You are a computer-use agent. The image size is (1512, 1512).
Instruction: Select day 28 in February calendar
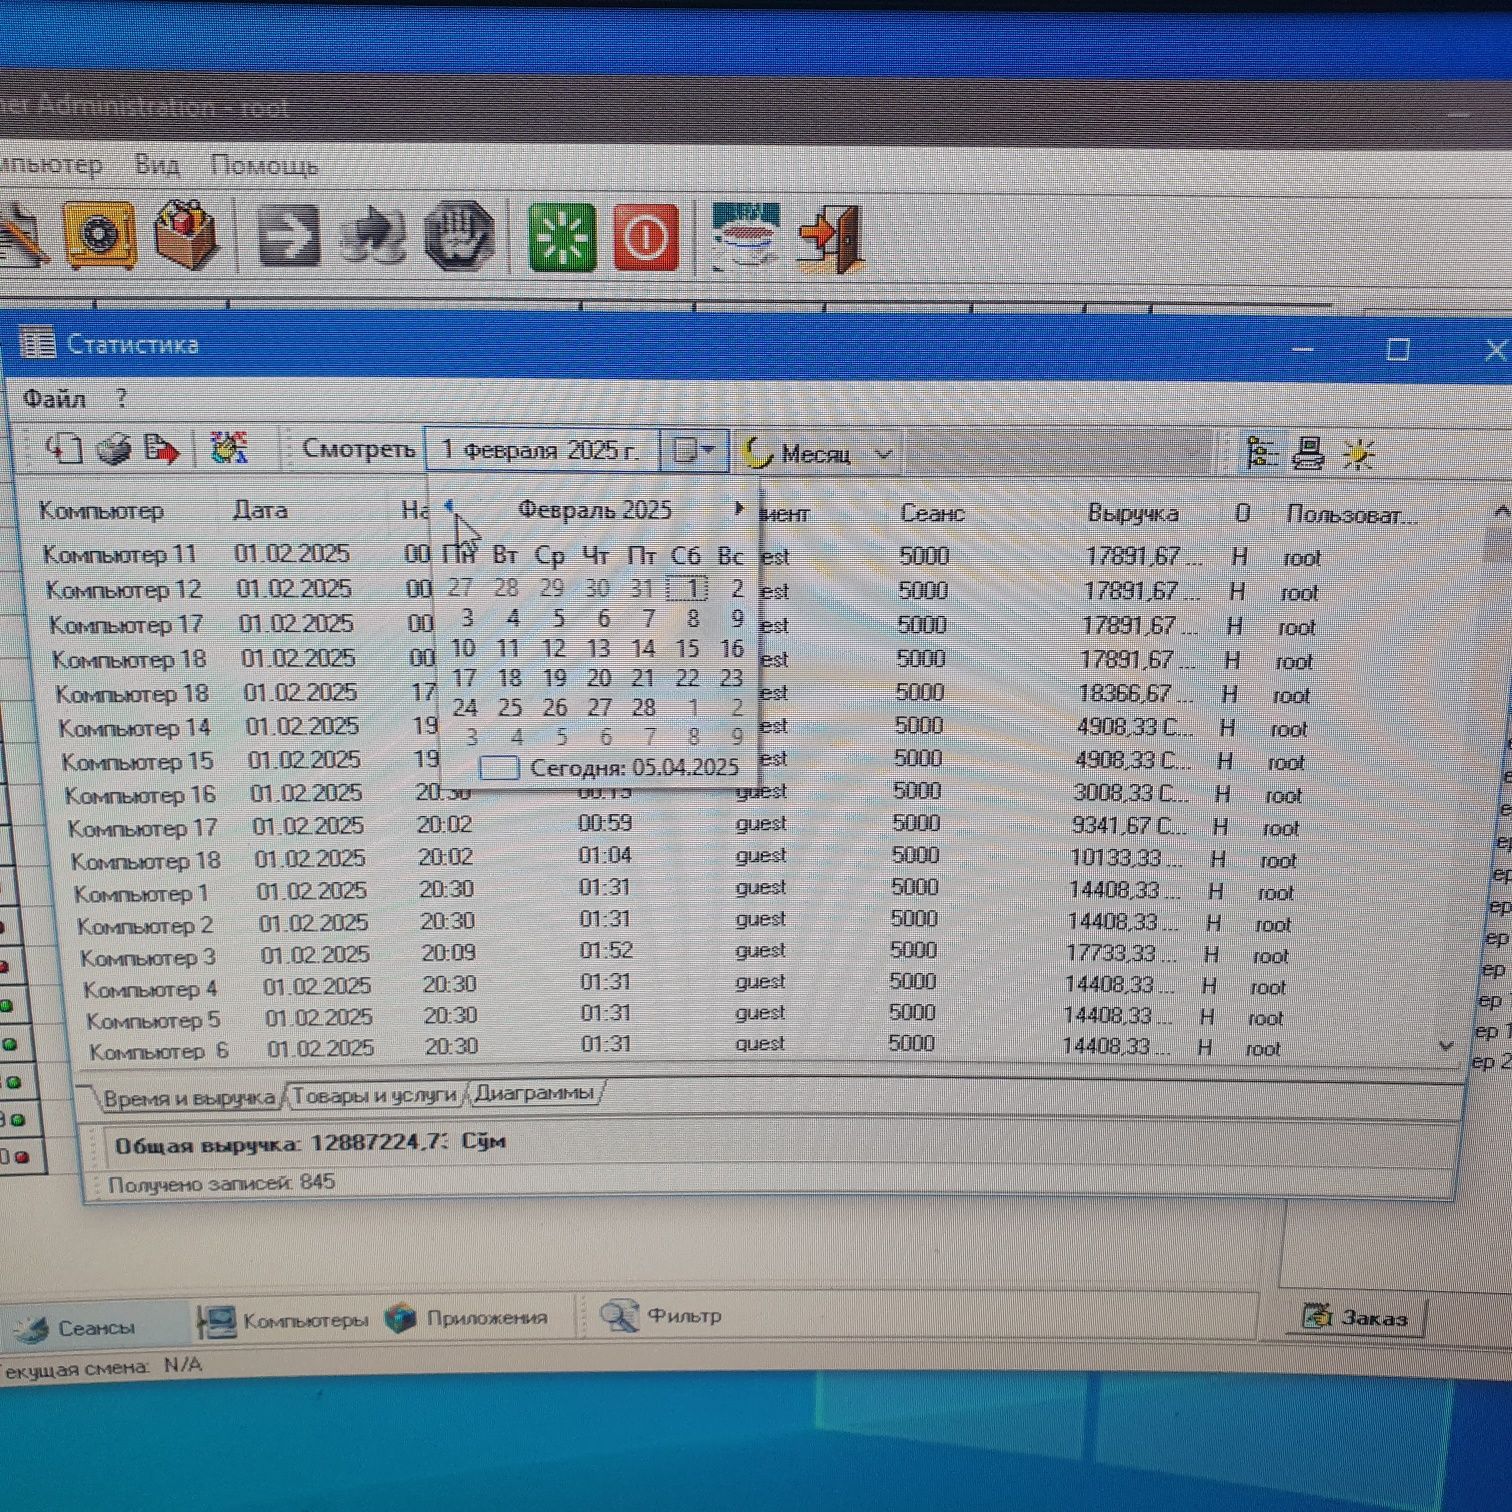(644, 707)
